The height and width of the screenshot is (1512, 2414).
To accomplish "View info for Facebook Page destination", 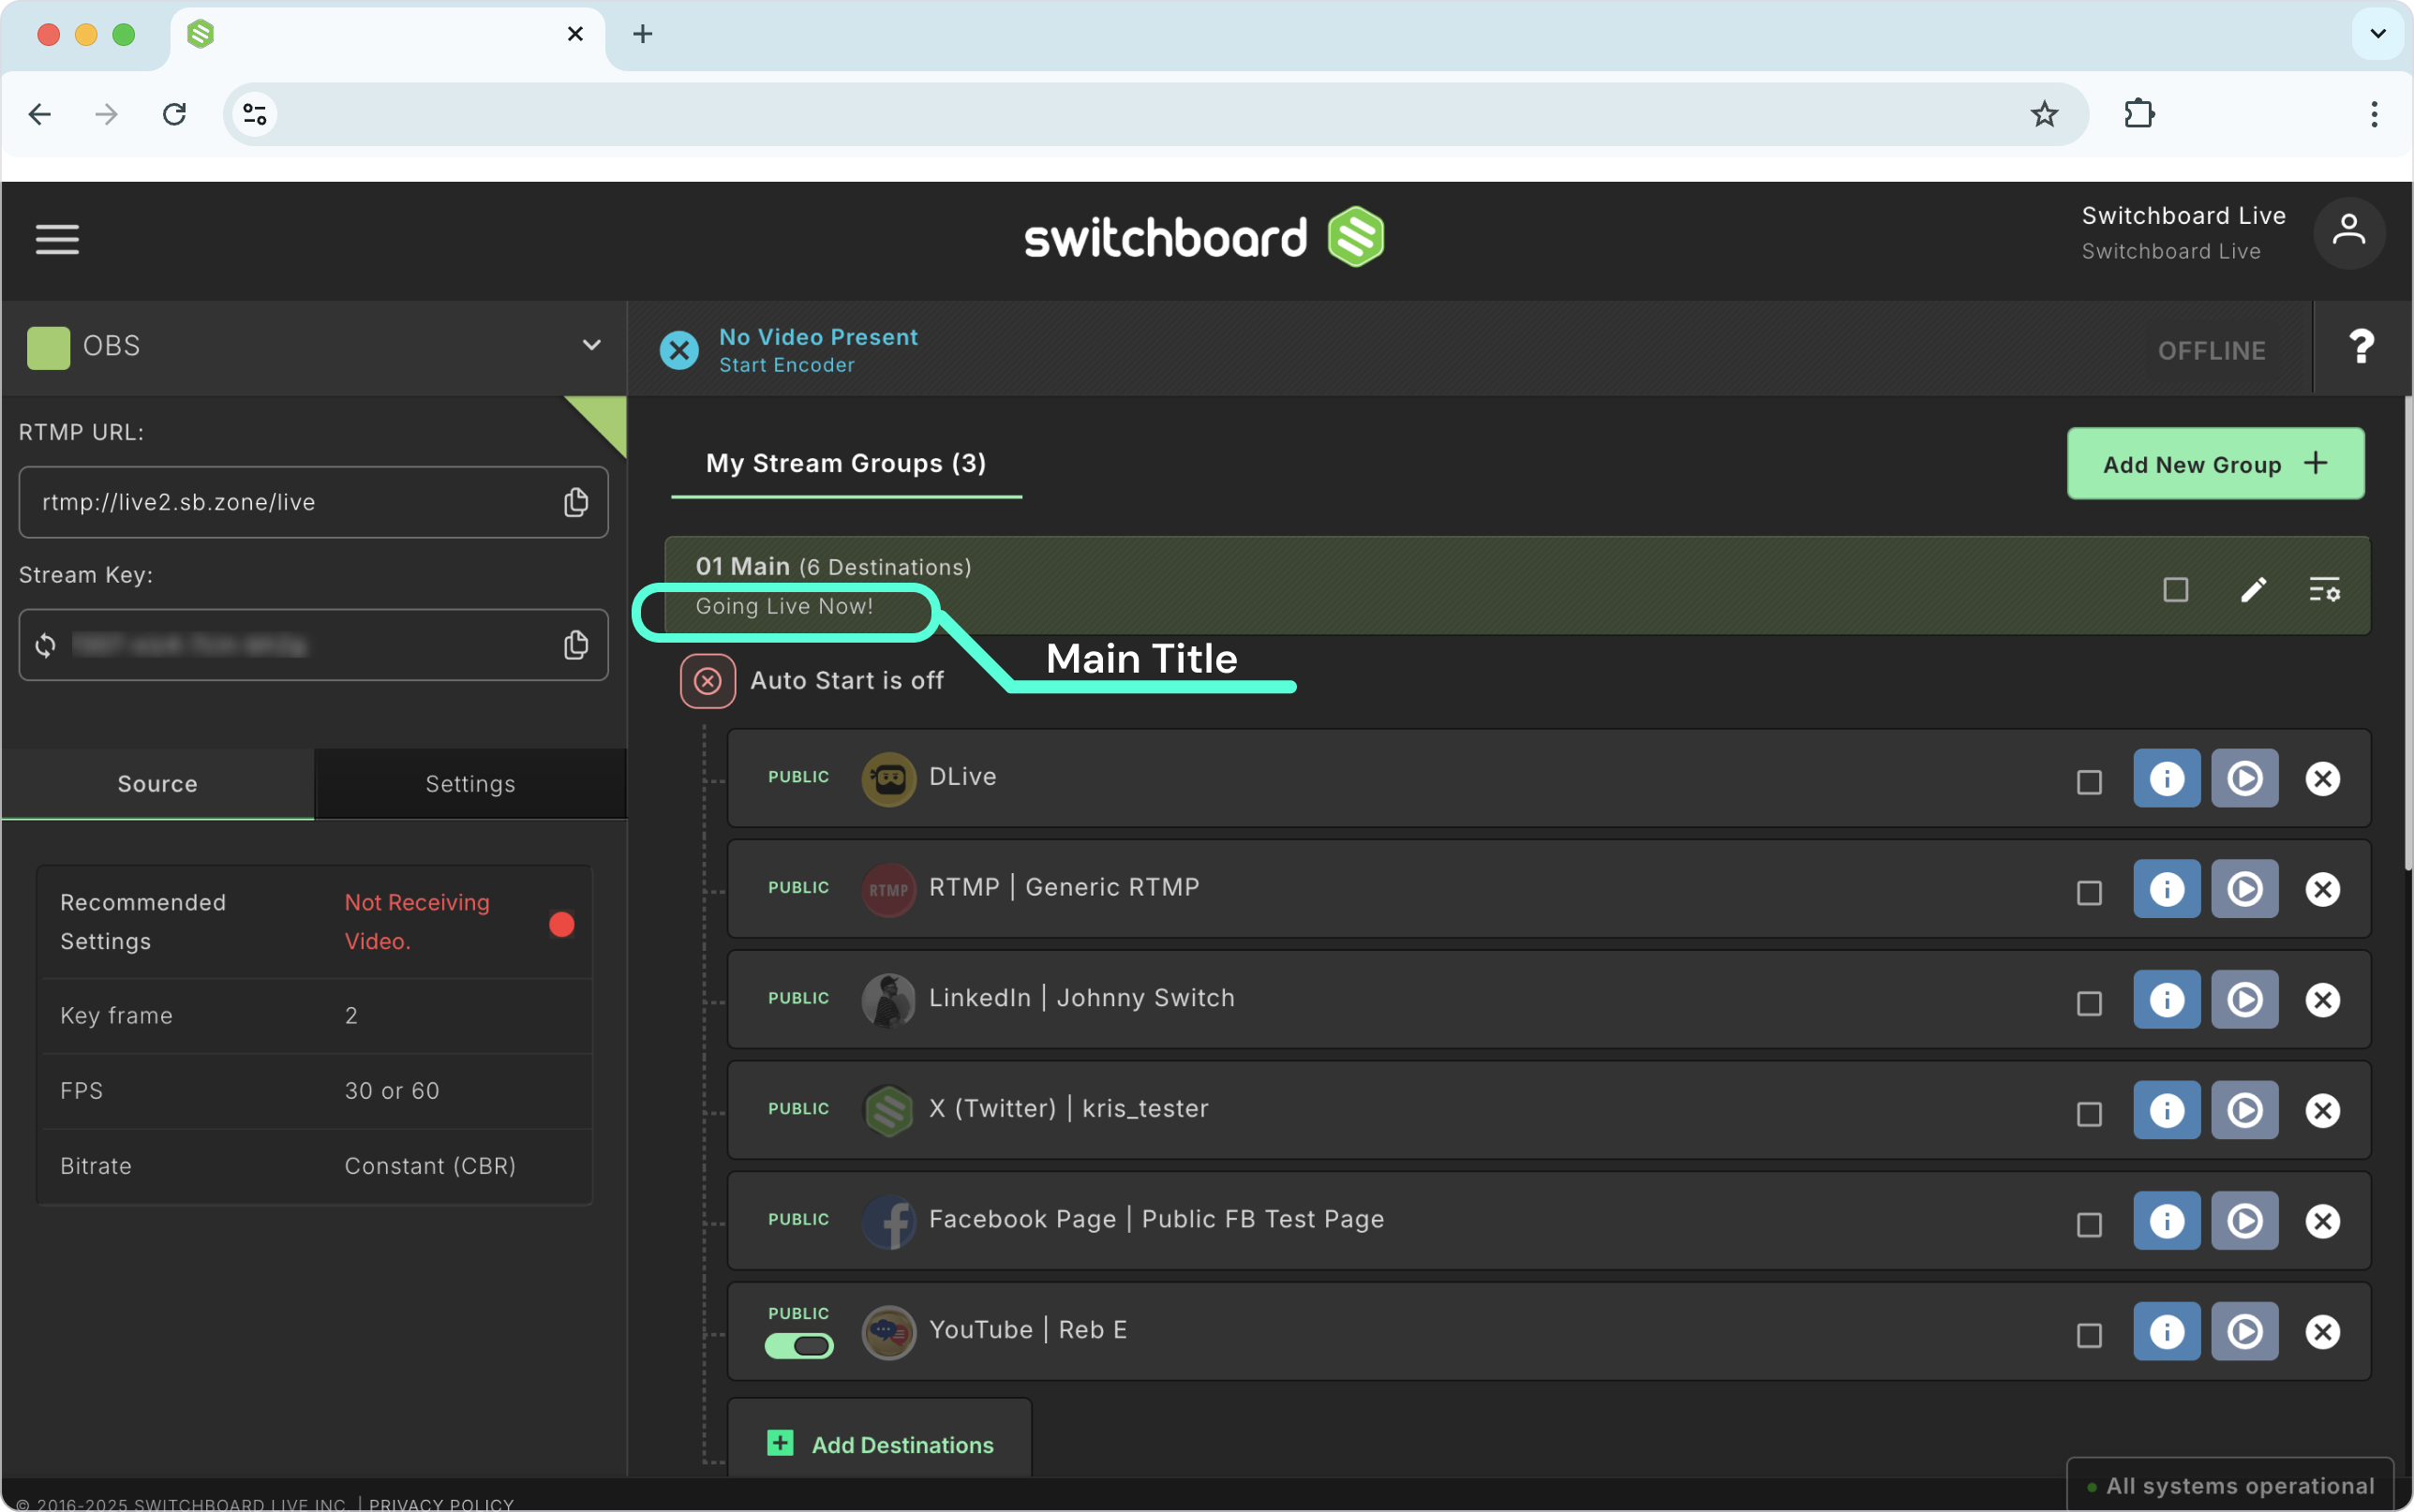I will pos(2167,1221).
